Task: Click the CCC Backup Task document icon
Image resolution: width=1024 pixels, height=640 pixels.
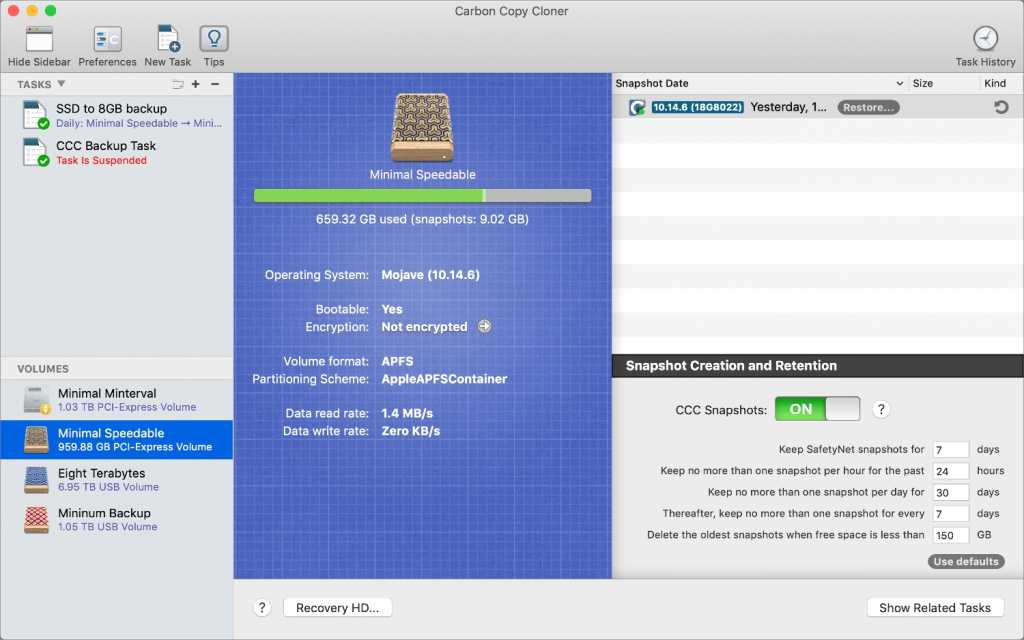Action: point(35,152)
